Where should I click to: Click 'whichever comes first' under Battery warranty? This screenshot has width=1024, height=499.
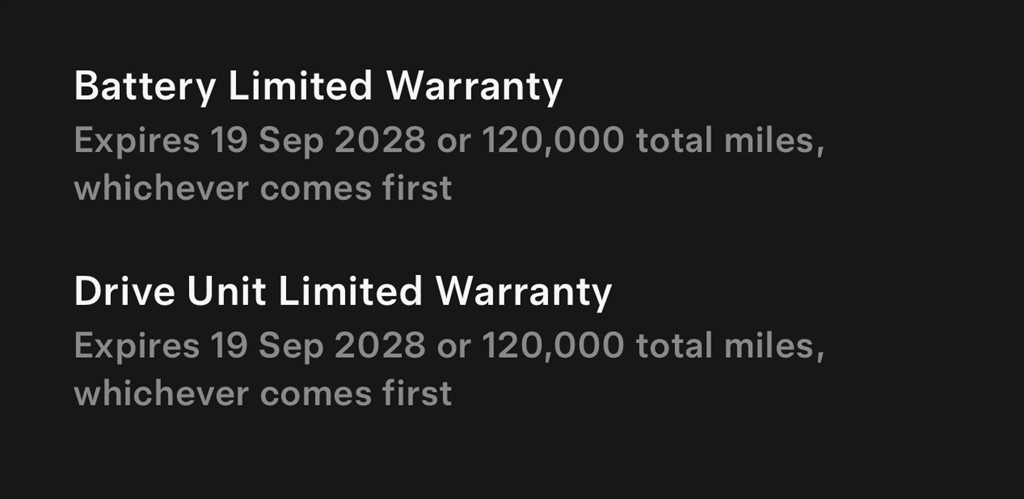coord(262,187)
